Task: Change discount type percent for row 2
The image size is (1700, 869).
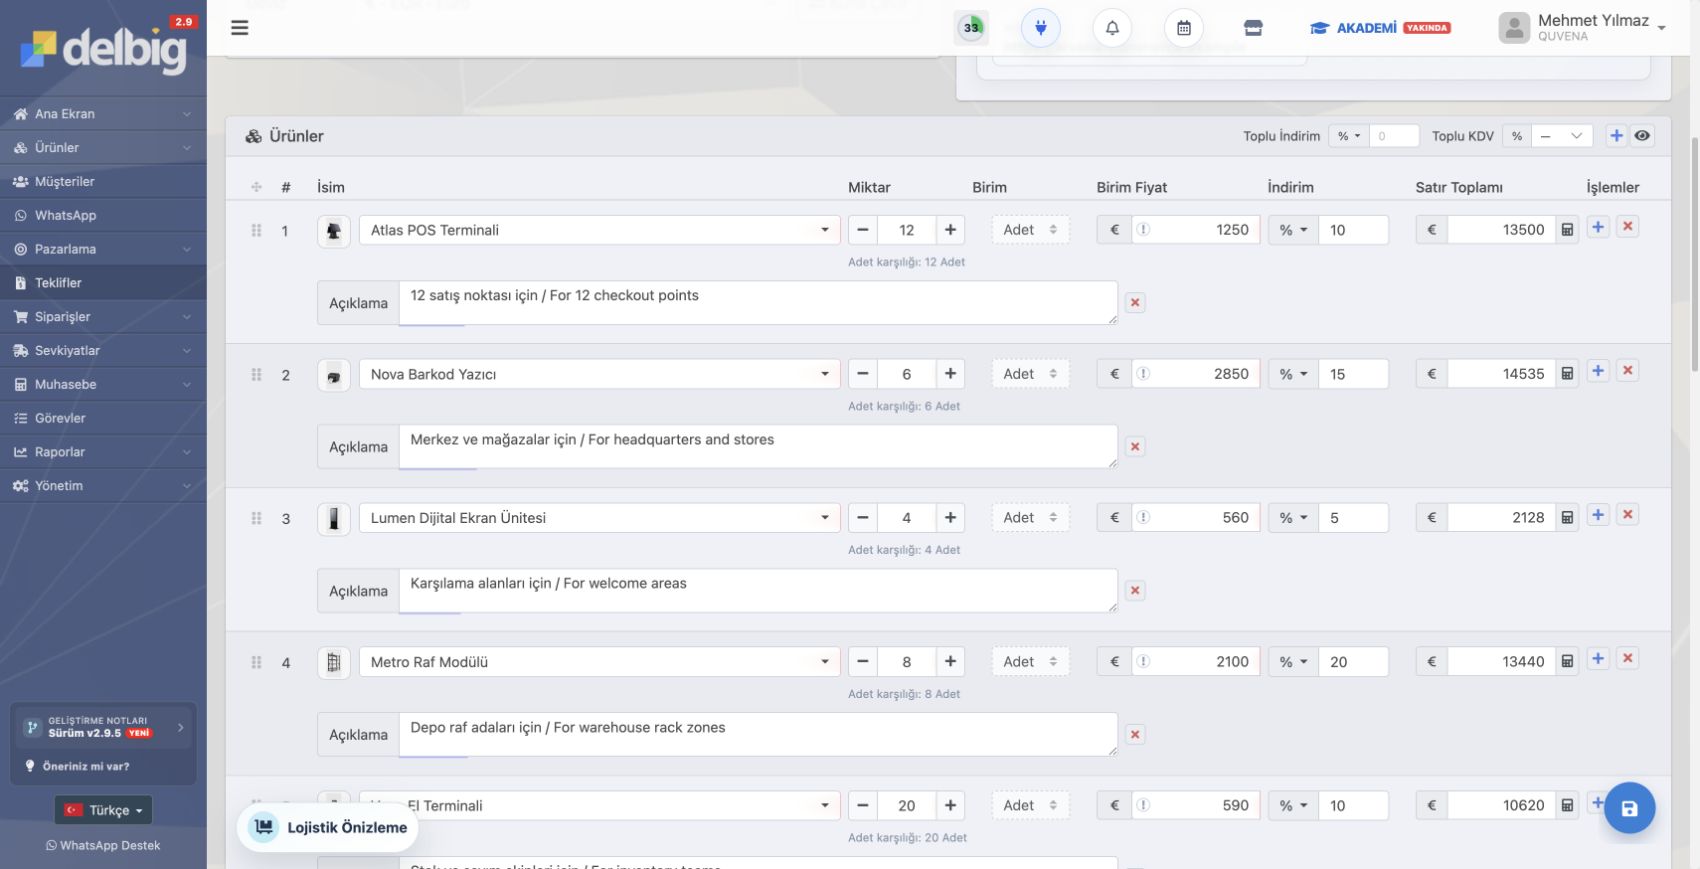Action: (1293, 374)
